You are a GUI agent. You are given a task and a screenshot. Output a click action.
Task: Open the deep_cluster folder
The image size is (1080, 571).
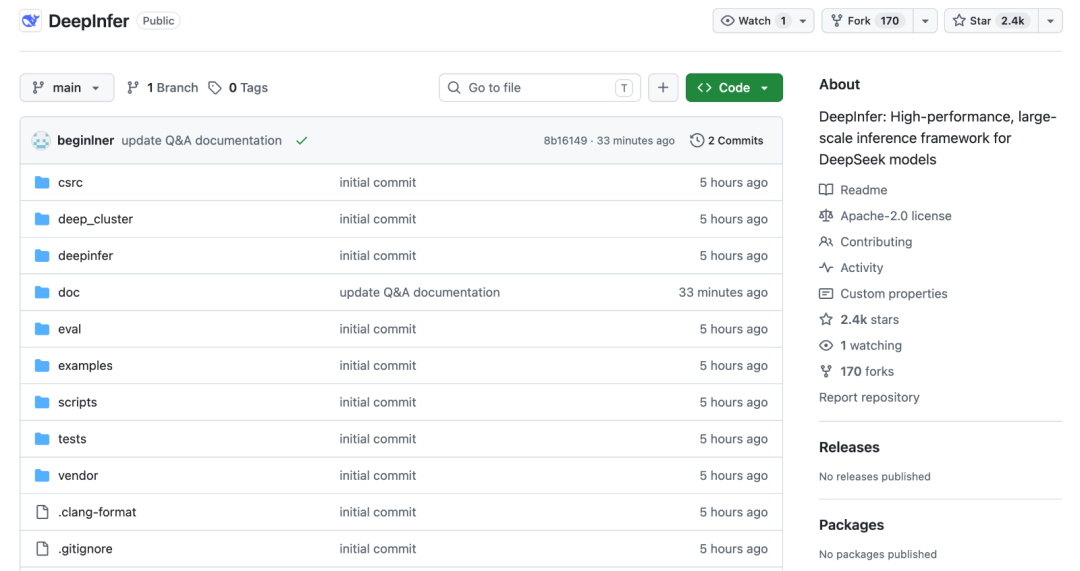pos(95,219)
